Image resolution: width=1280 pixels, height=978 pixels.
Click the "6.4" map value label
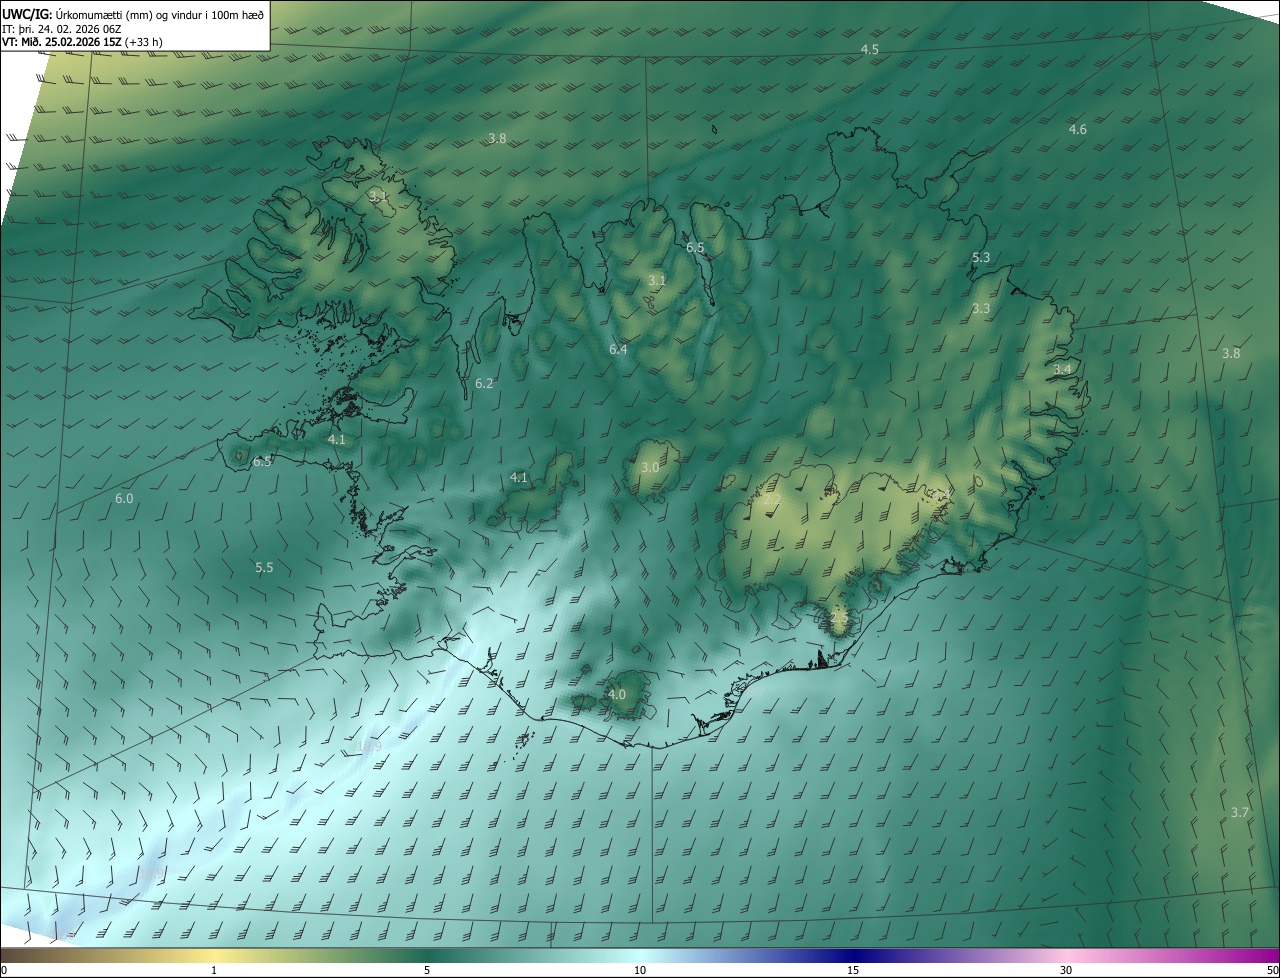[618, 349]
